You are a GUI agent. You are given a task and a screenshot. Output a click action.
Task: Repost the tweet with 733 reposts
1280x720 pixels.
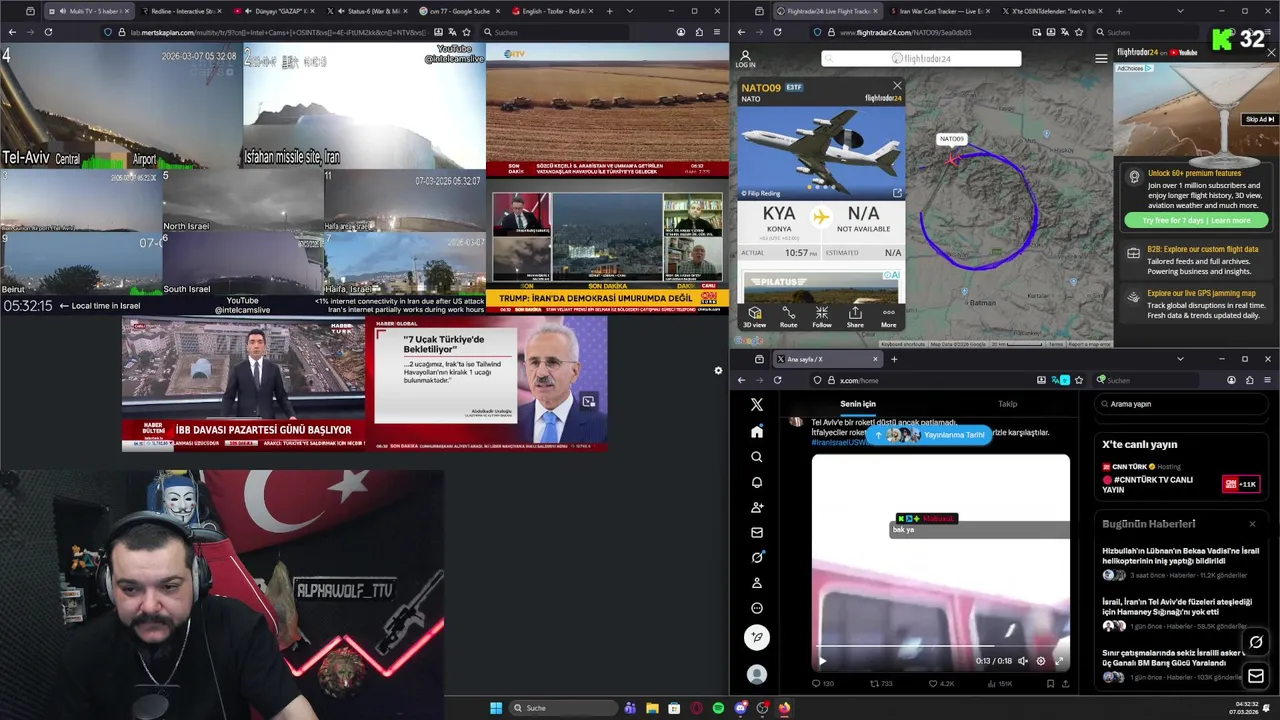point(881,684)
